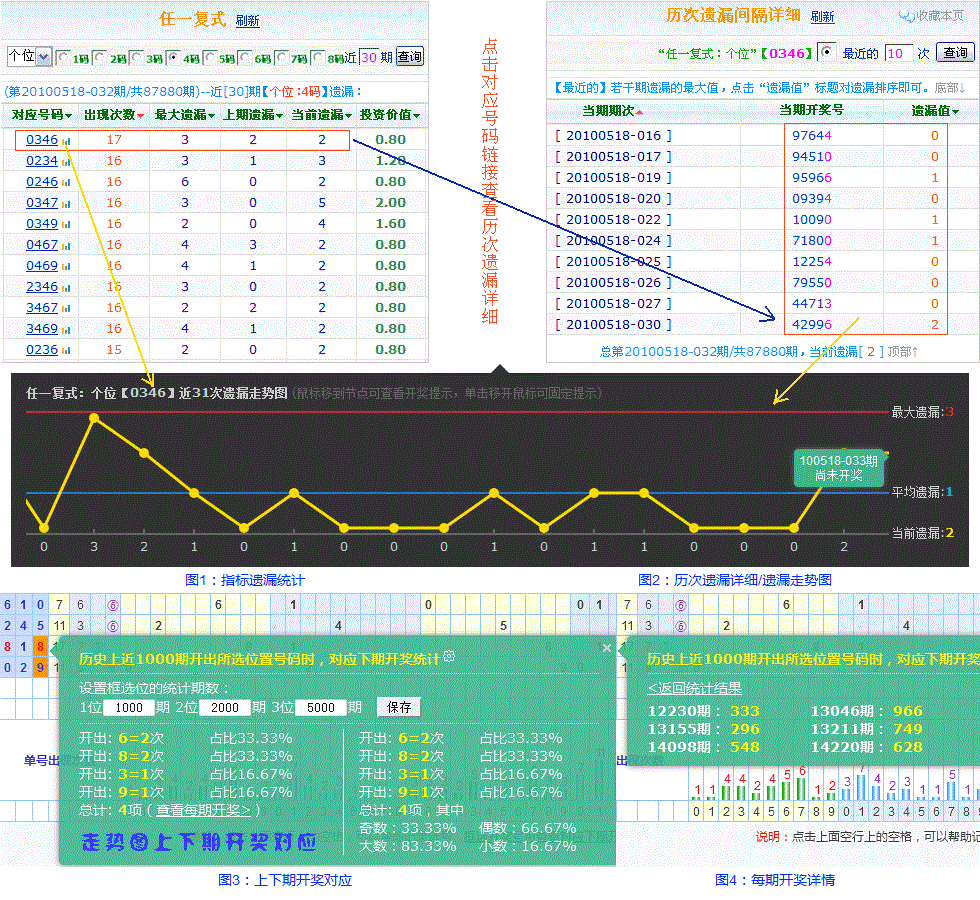Choose the 8码 radio option
Image resolution: width=980 pixels, height=900 pixels.
[318, 58]
